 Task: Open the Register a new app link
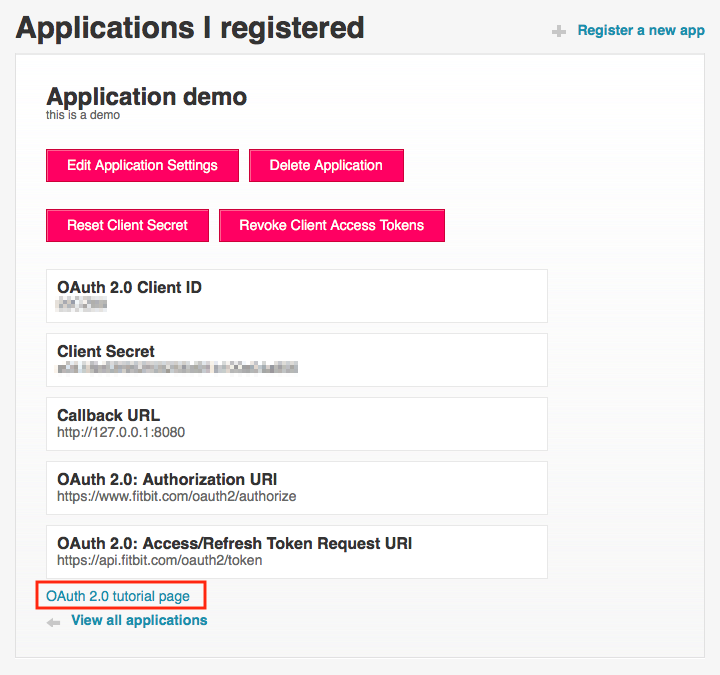coord(641,30)
